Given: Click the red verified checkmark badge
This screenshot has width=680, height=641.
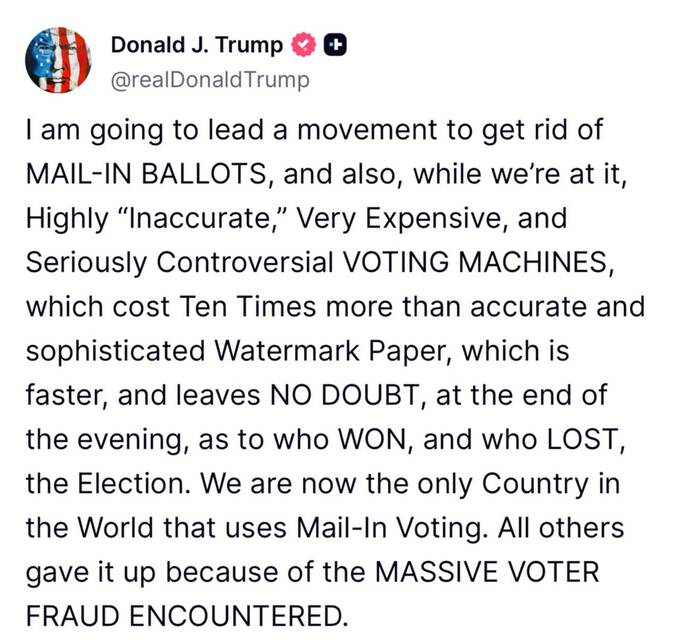Looking at the screenshot, I should click(304, 45).
